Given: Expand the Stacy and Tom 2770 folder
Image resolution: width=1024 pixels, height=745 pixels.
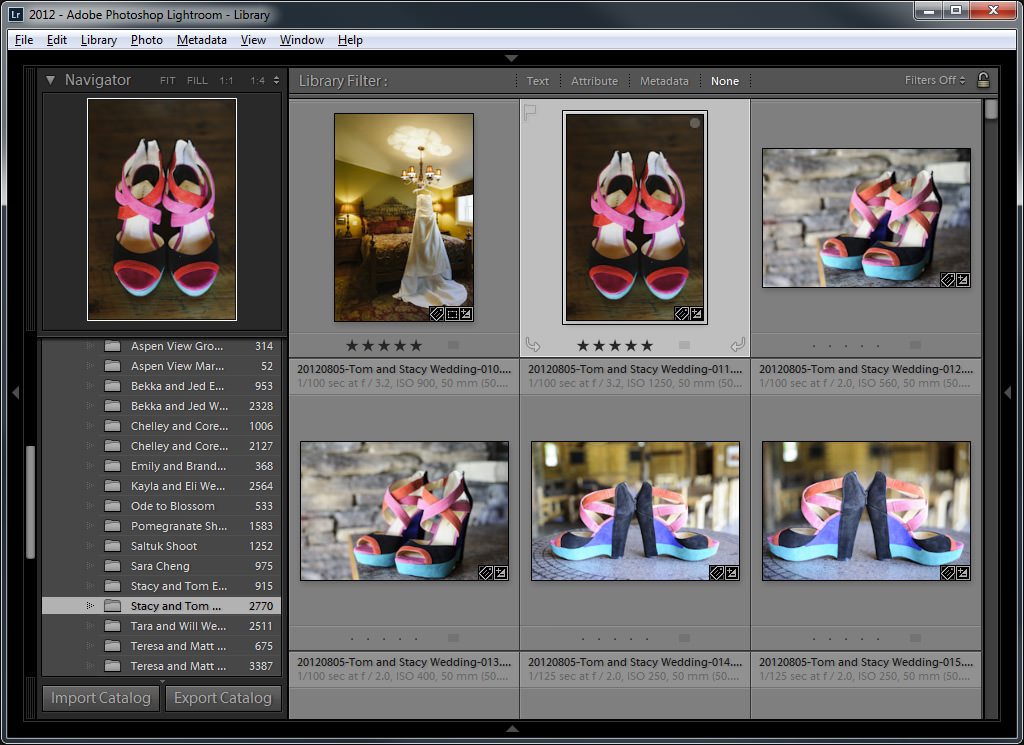Looking at the screenshot, I should click(x=90, y=606).
